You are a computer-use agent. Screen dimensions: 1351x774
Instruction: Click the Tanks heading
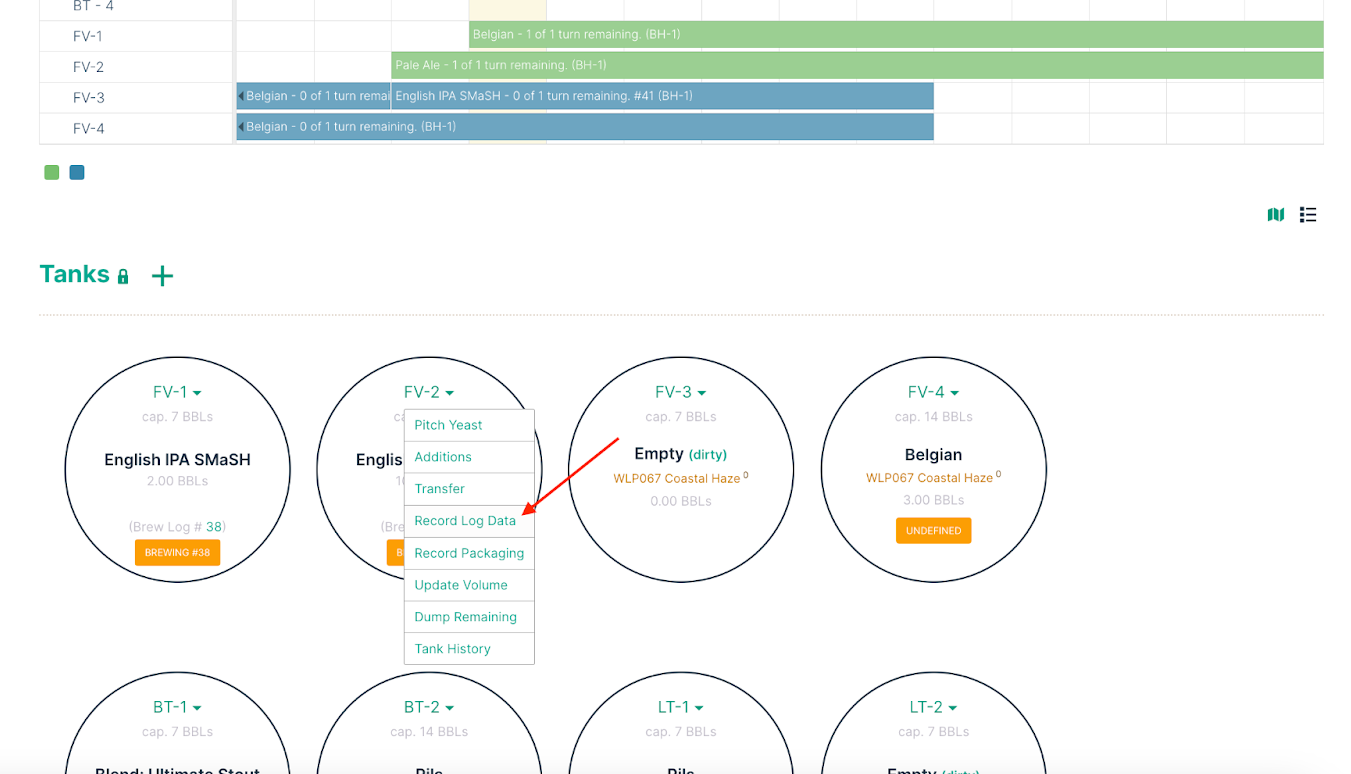(x=74, y=274)
